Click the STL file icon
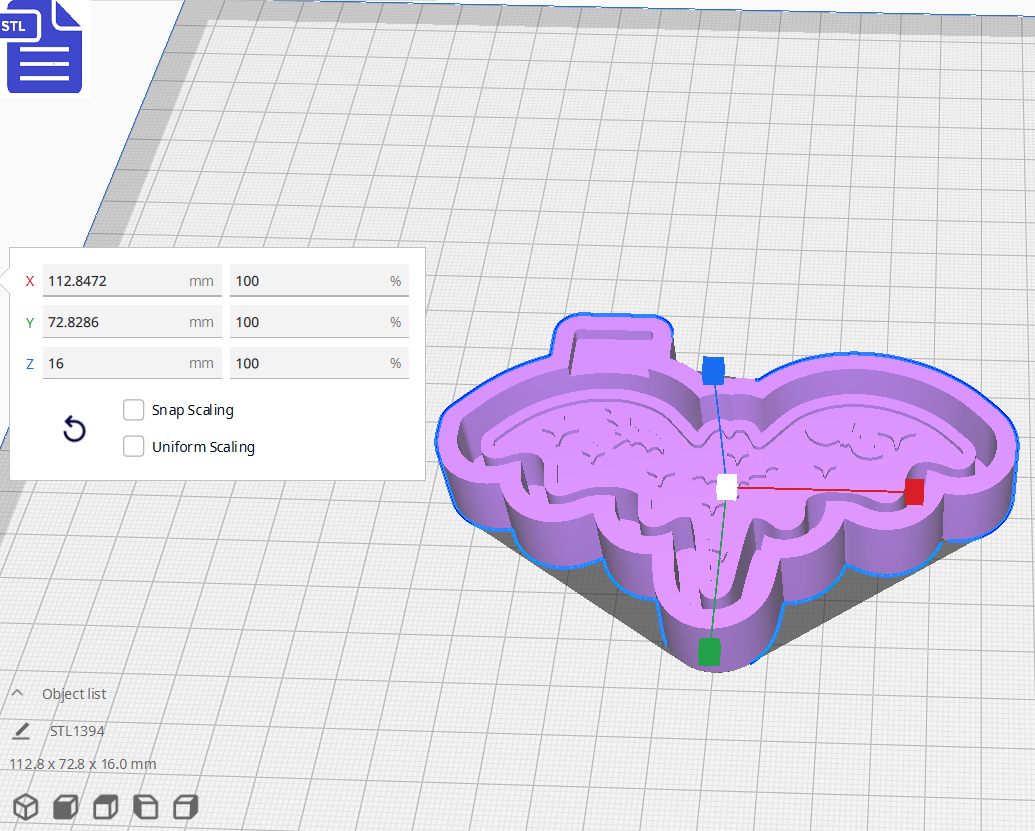This screenshot has width=1035, height=831. (x=44, y=47)
